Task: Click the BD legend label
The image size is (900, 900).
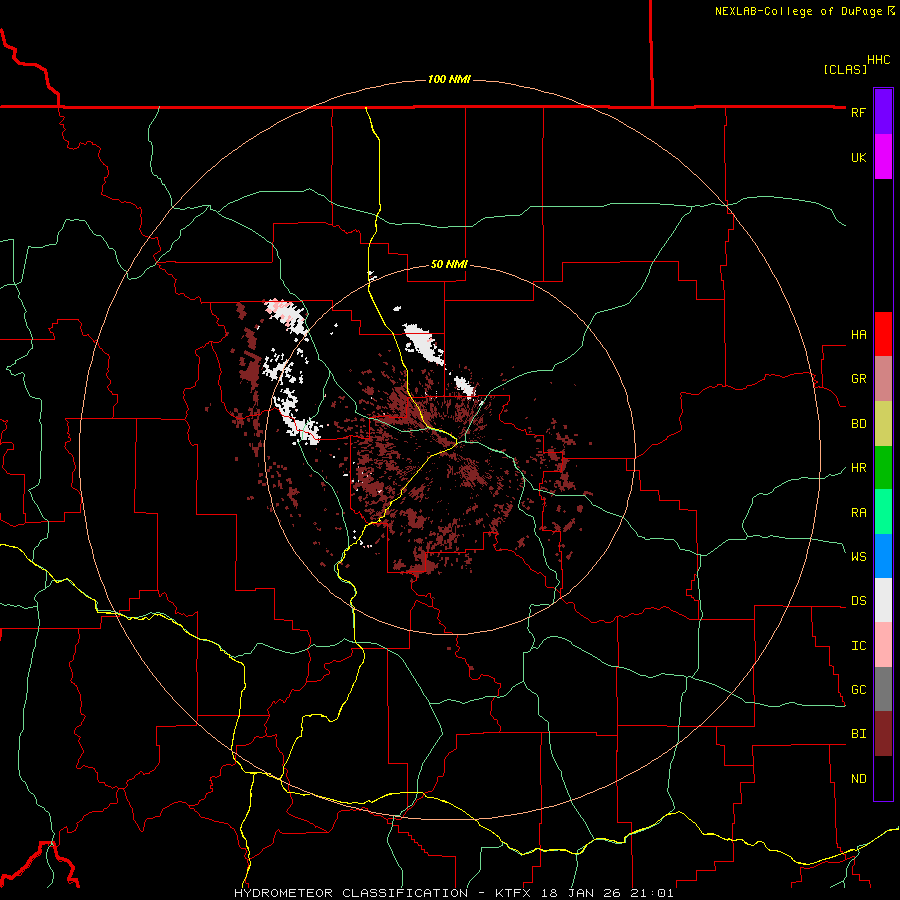Action: (x=858, y=424)
